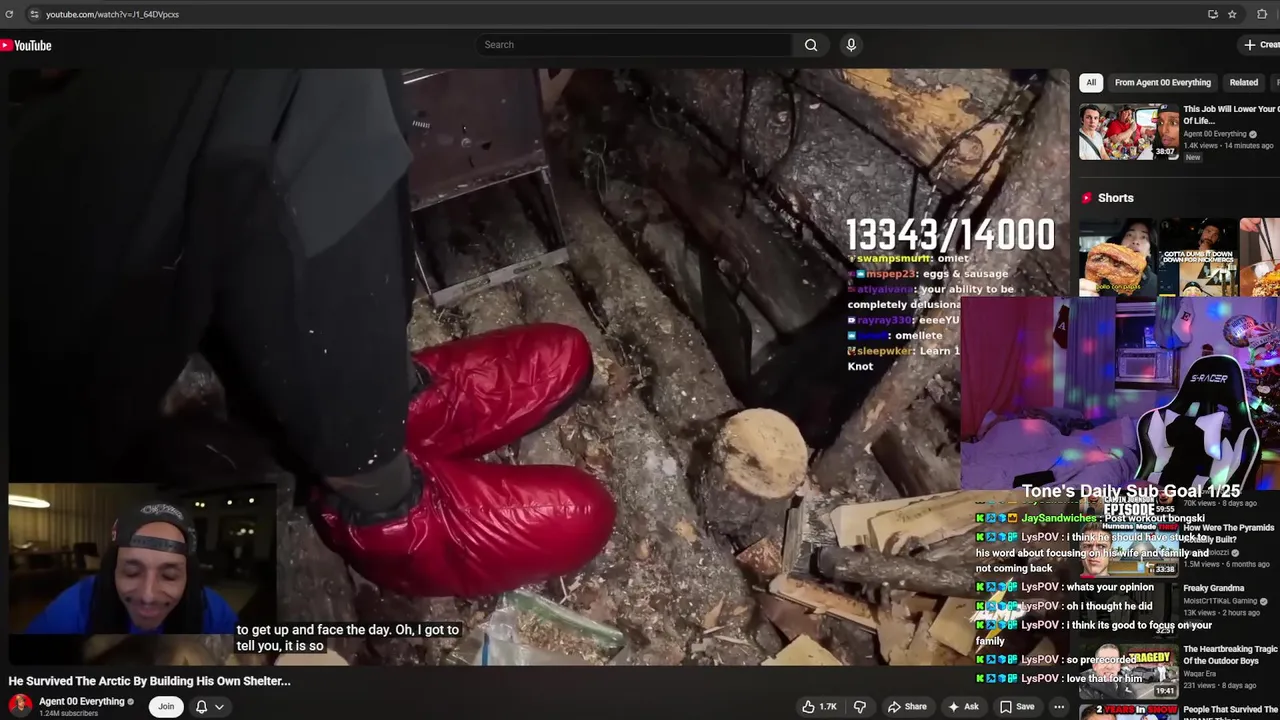Open the 19:41 Tragedy video thumbnail
Image resolution: width=1280 pixels, height=720 pixels.
(x=1128, y=671)
